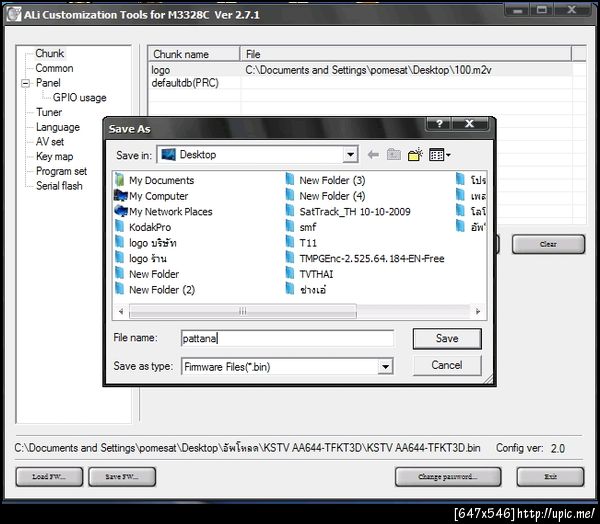Click the Help question mark button in Save As

tap(439, 124)
